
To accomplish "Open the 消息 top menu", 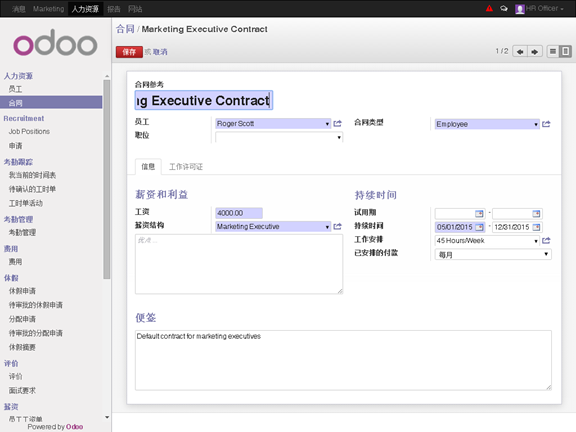I will click(18, 9).
